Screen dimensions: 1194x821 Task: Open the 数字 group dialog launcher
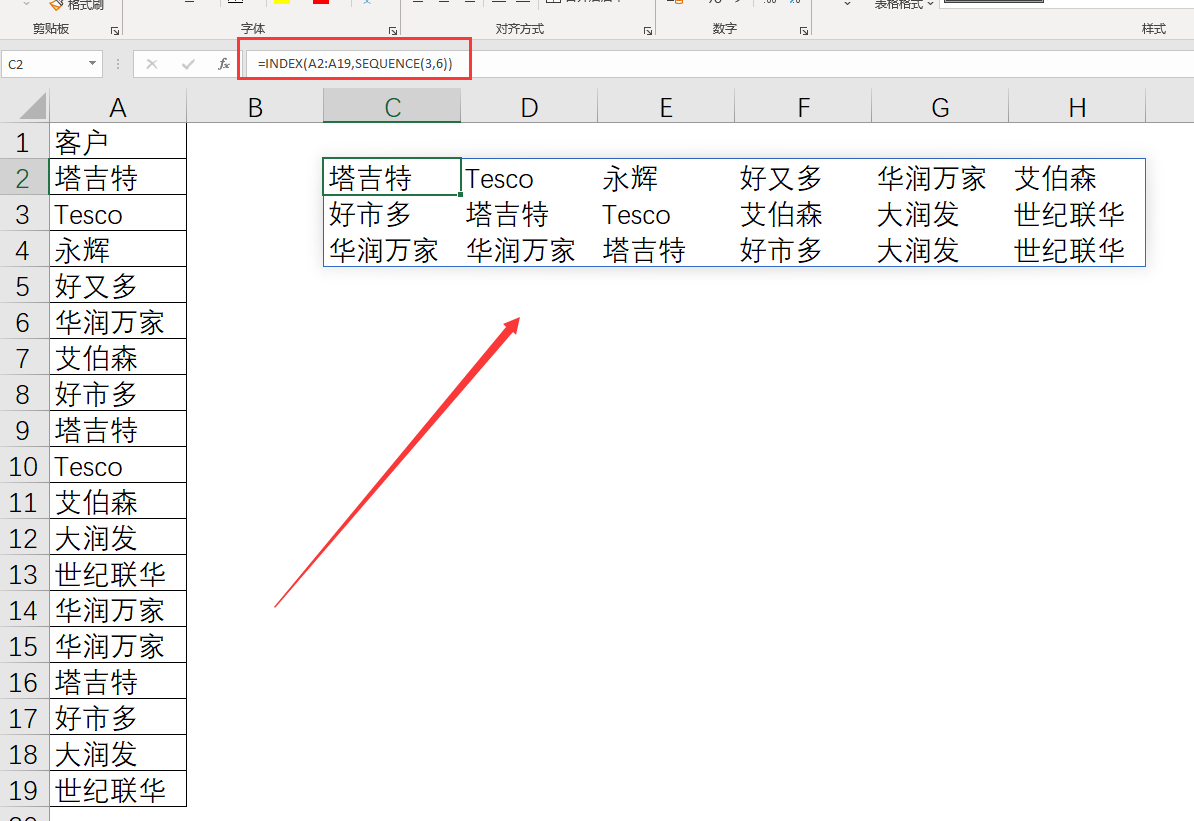click(803, 31)
